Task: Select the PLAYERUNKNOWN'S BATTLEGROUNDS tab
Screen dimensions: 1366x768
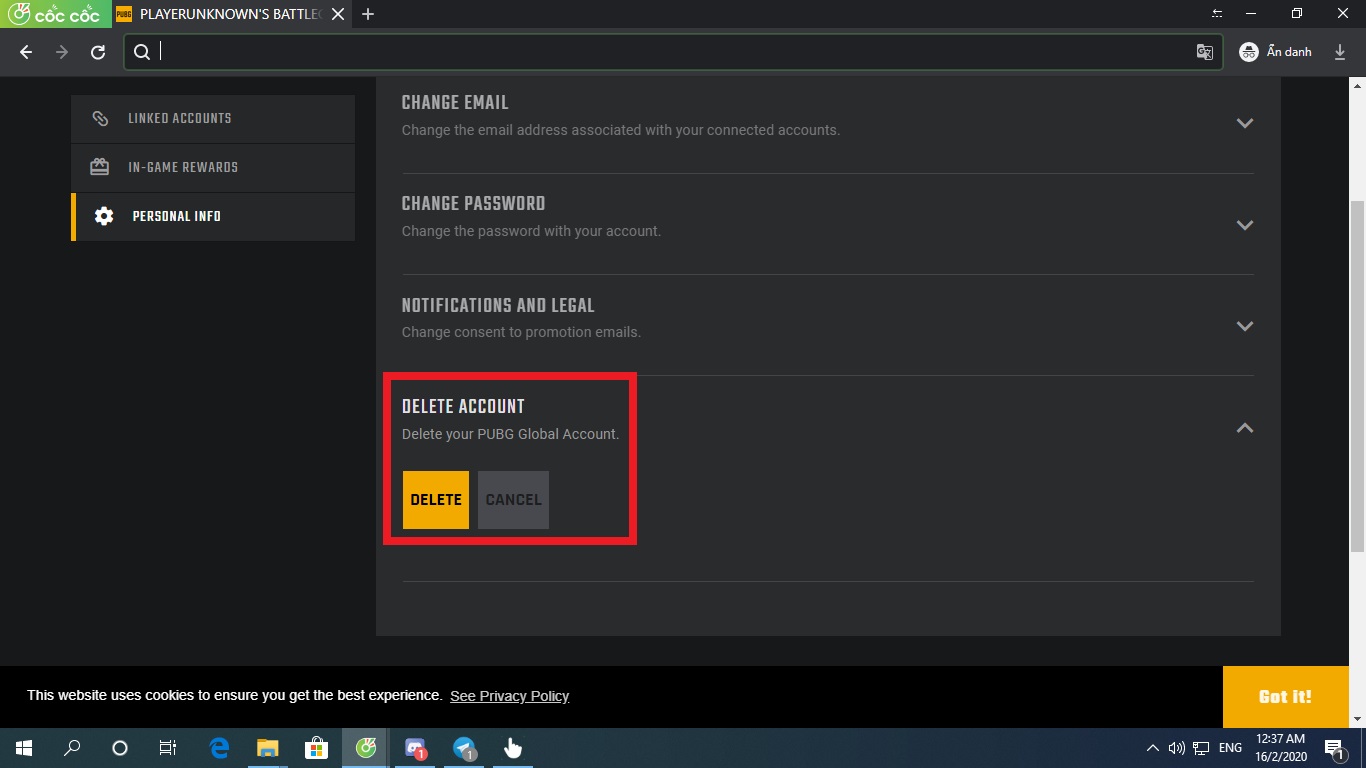Action: click(x=230, y=14)
